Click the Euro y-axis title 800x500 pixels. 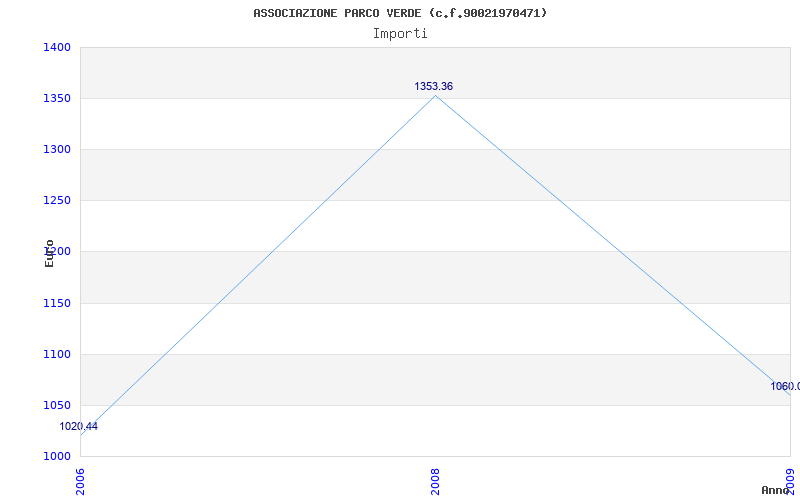click(x=49, y=254)
